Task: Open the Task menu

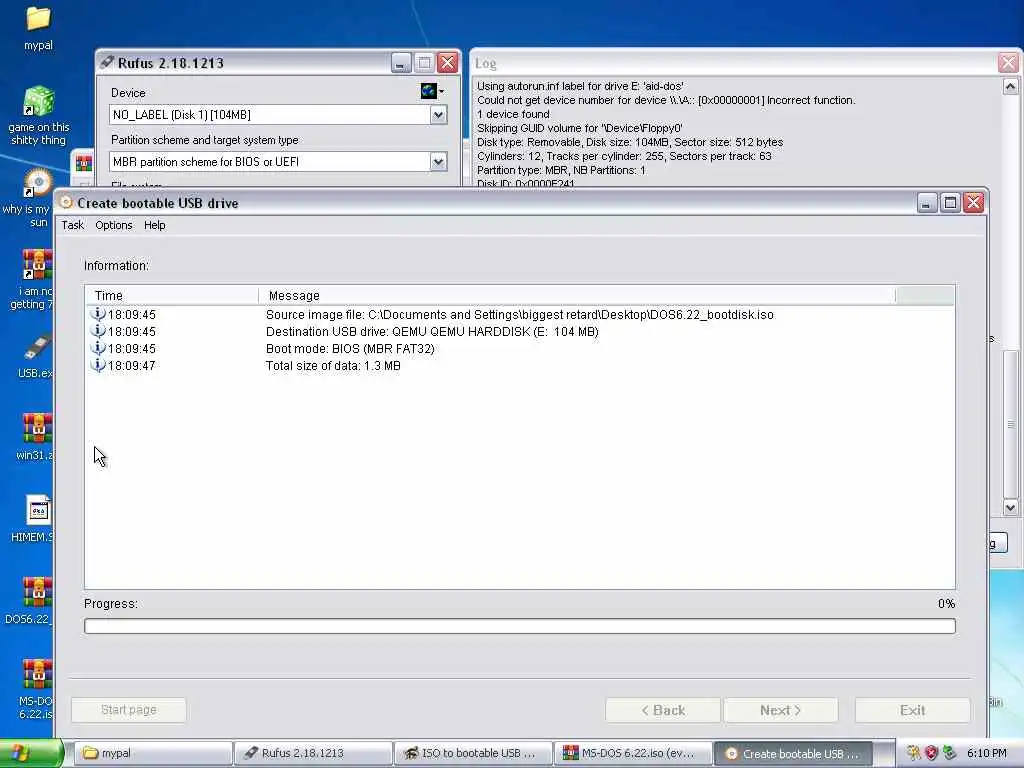Action: point(72,225)
